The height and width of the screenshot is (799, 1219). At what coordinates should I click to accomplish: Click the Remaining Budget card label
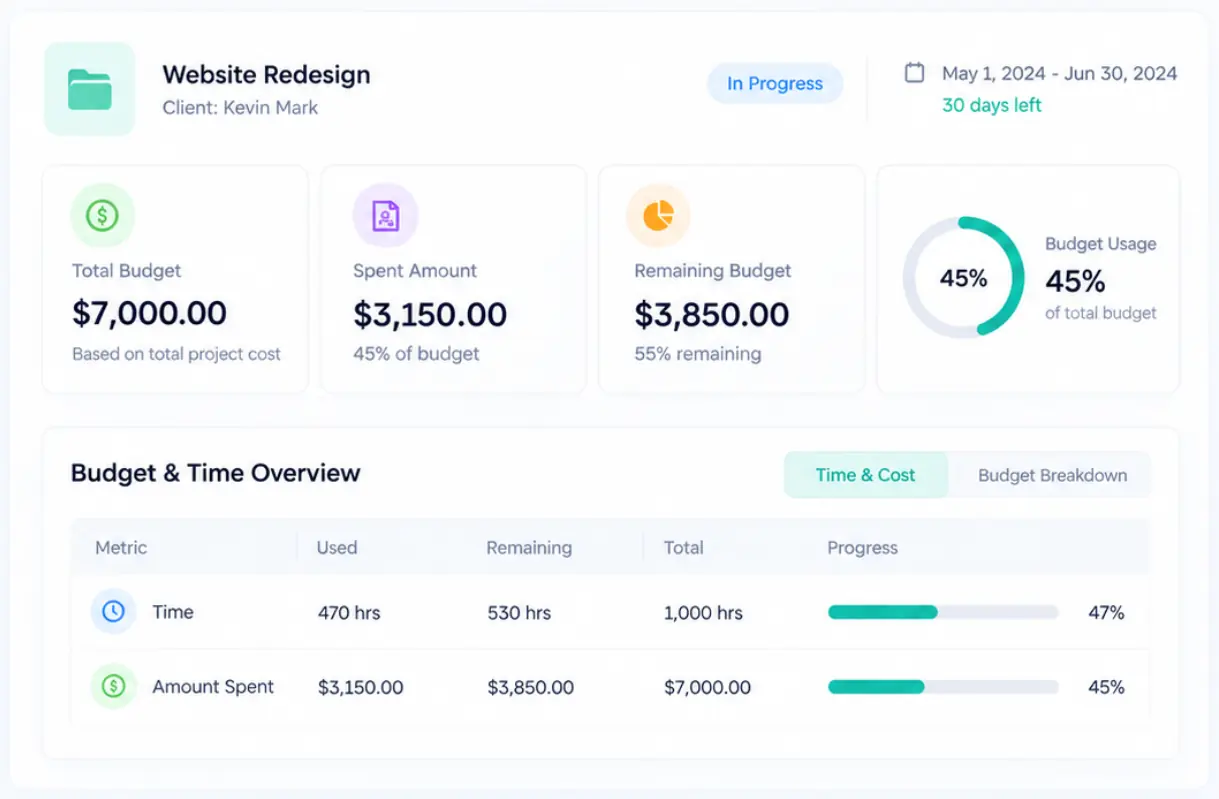713,271
